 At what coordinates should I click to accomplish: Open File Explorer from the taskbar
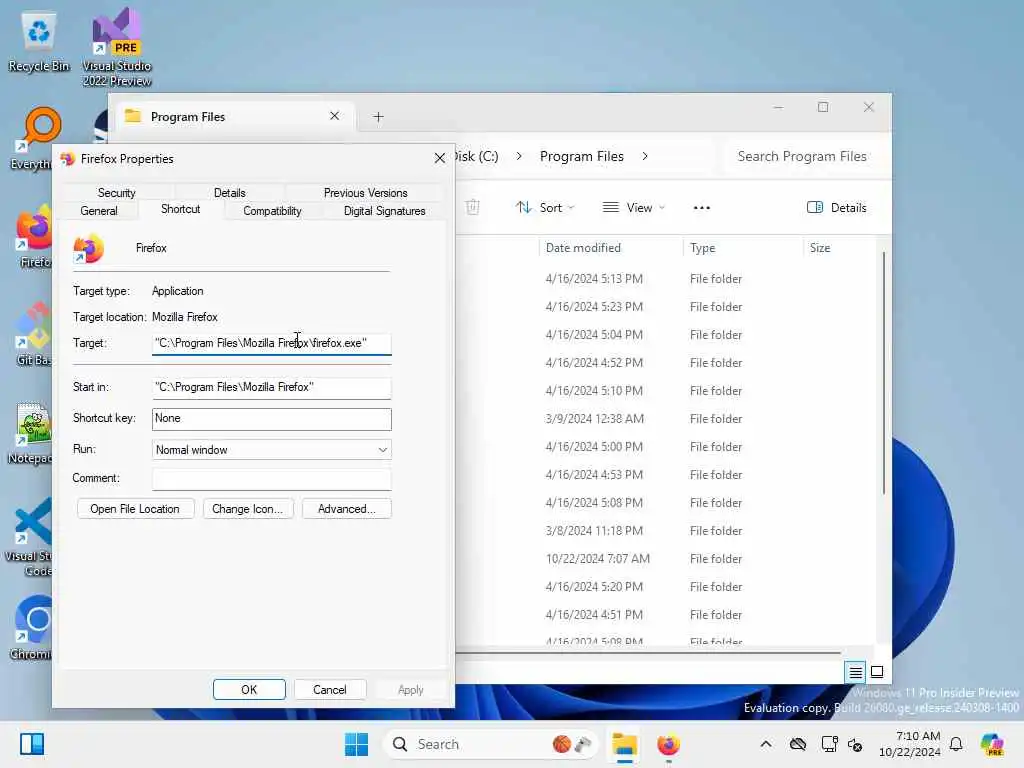pos(624,744)
